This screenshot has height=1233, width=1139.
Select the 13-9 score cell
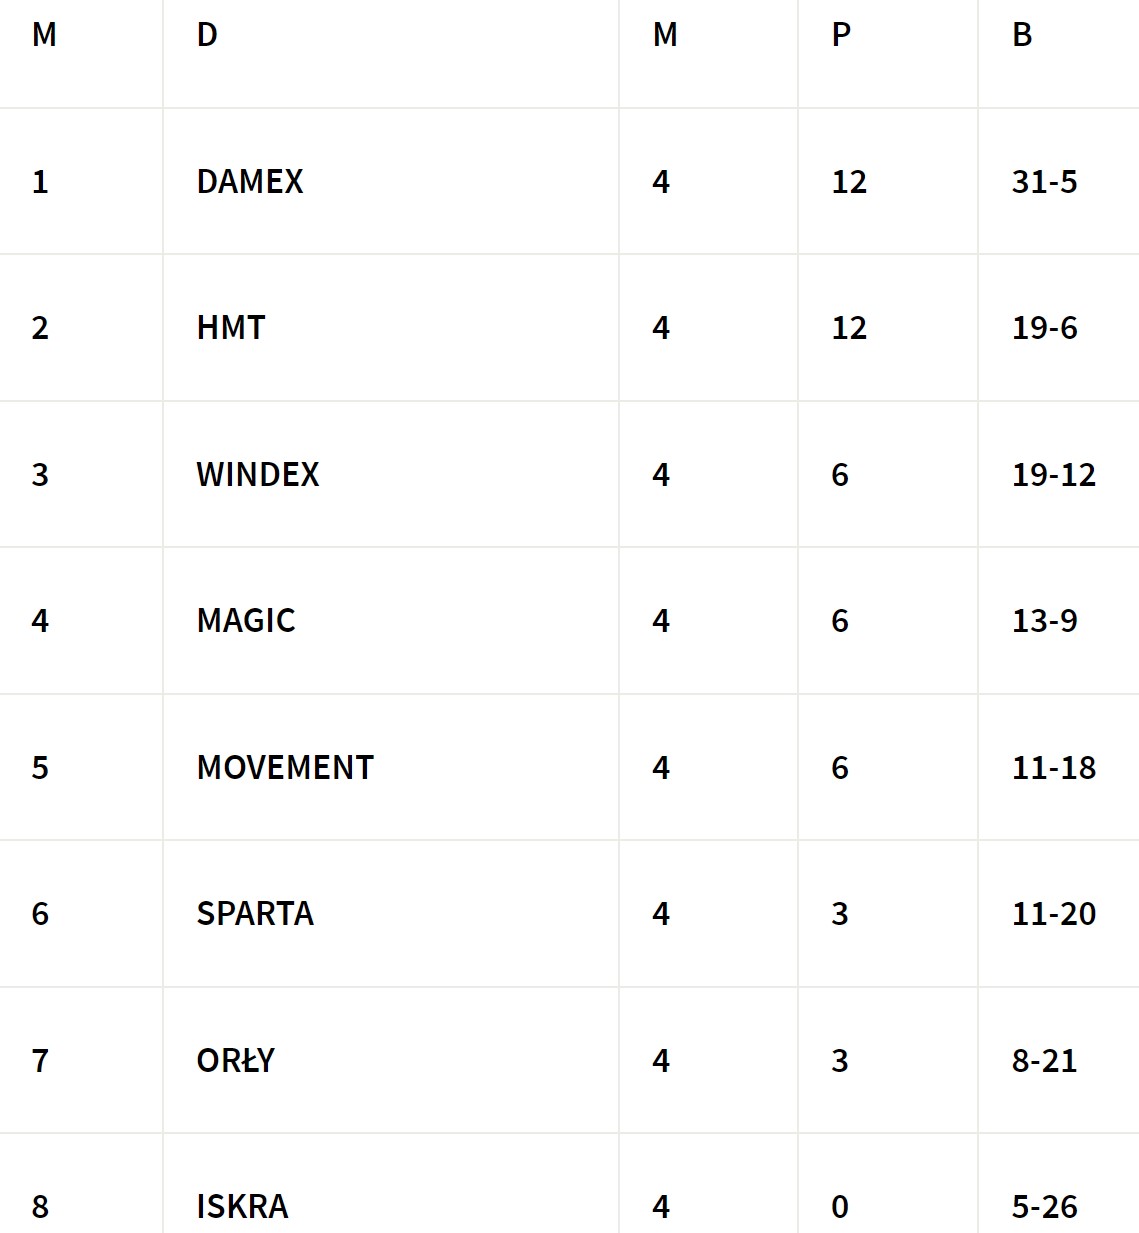coord(1044,621)
